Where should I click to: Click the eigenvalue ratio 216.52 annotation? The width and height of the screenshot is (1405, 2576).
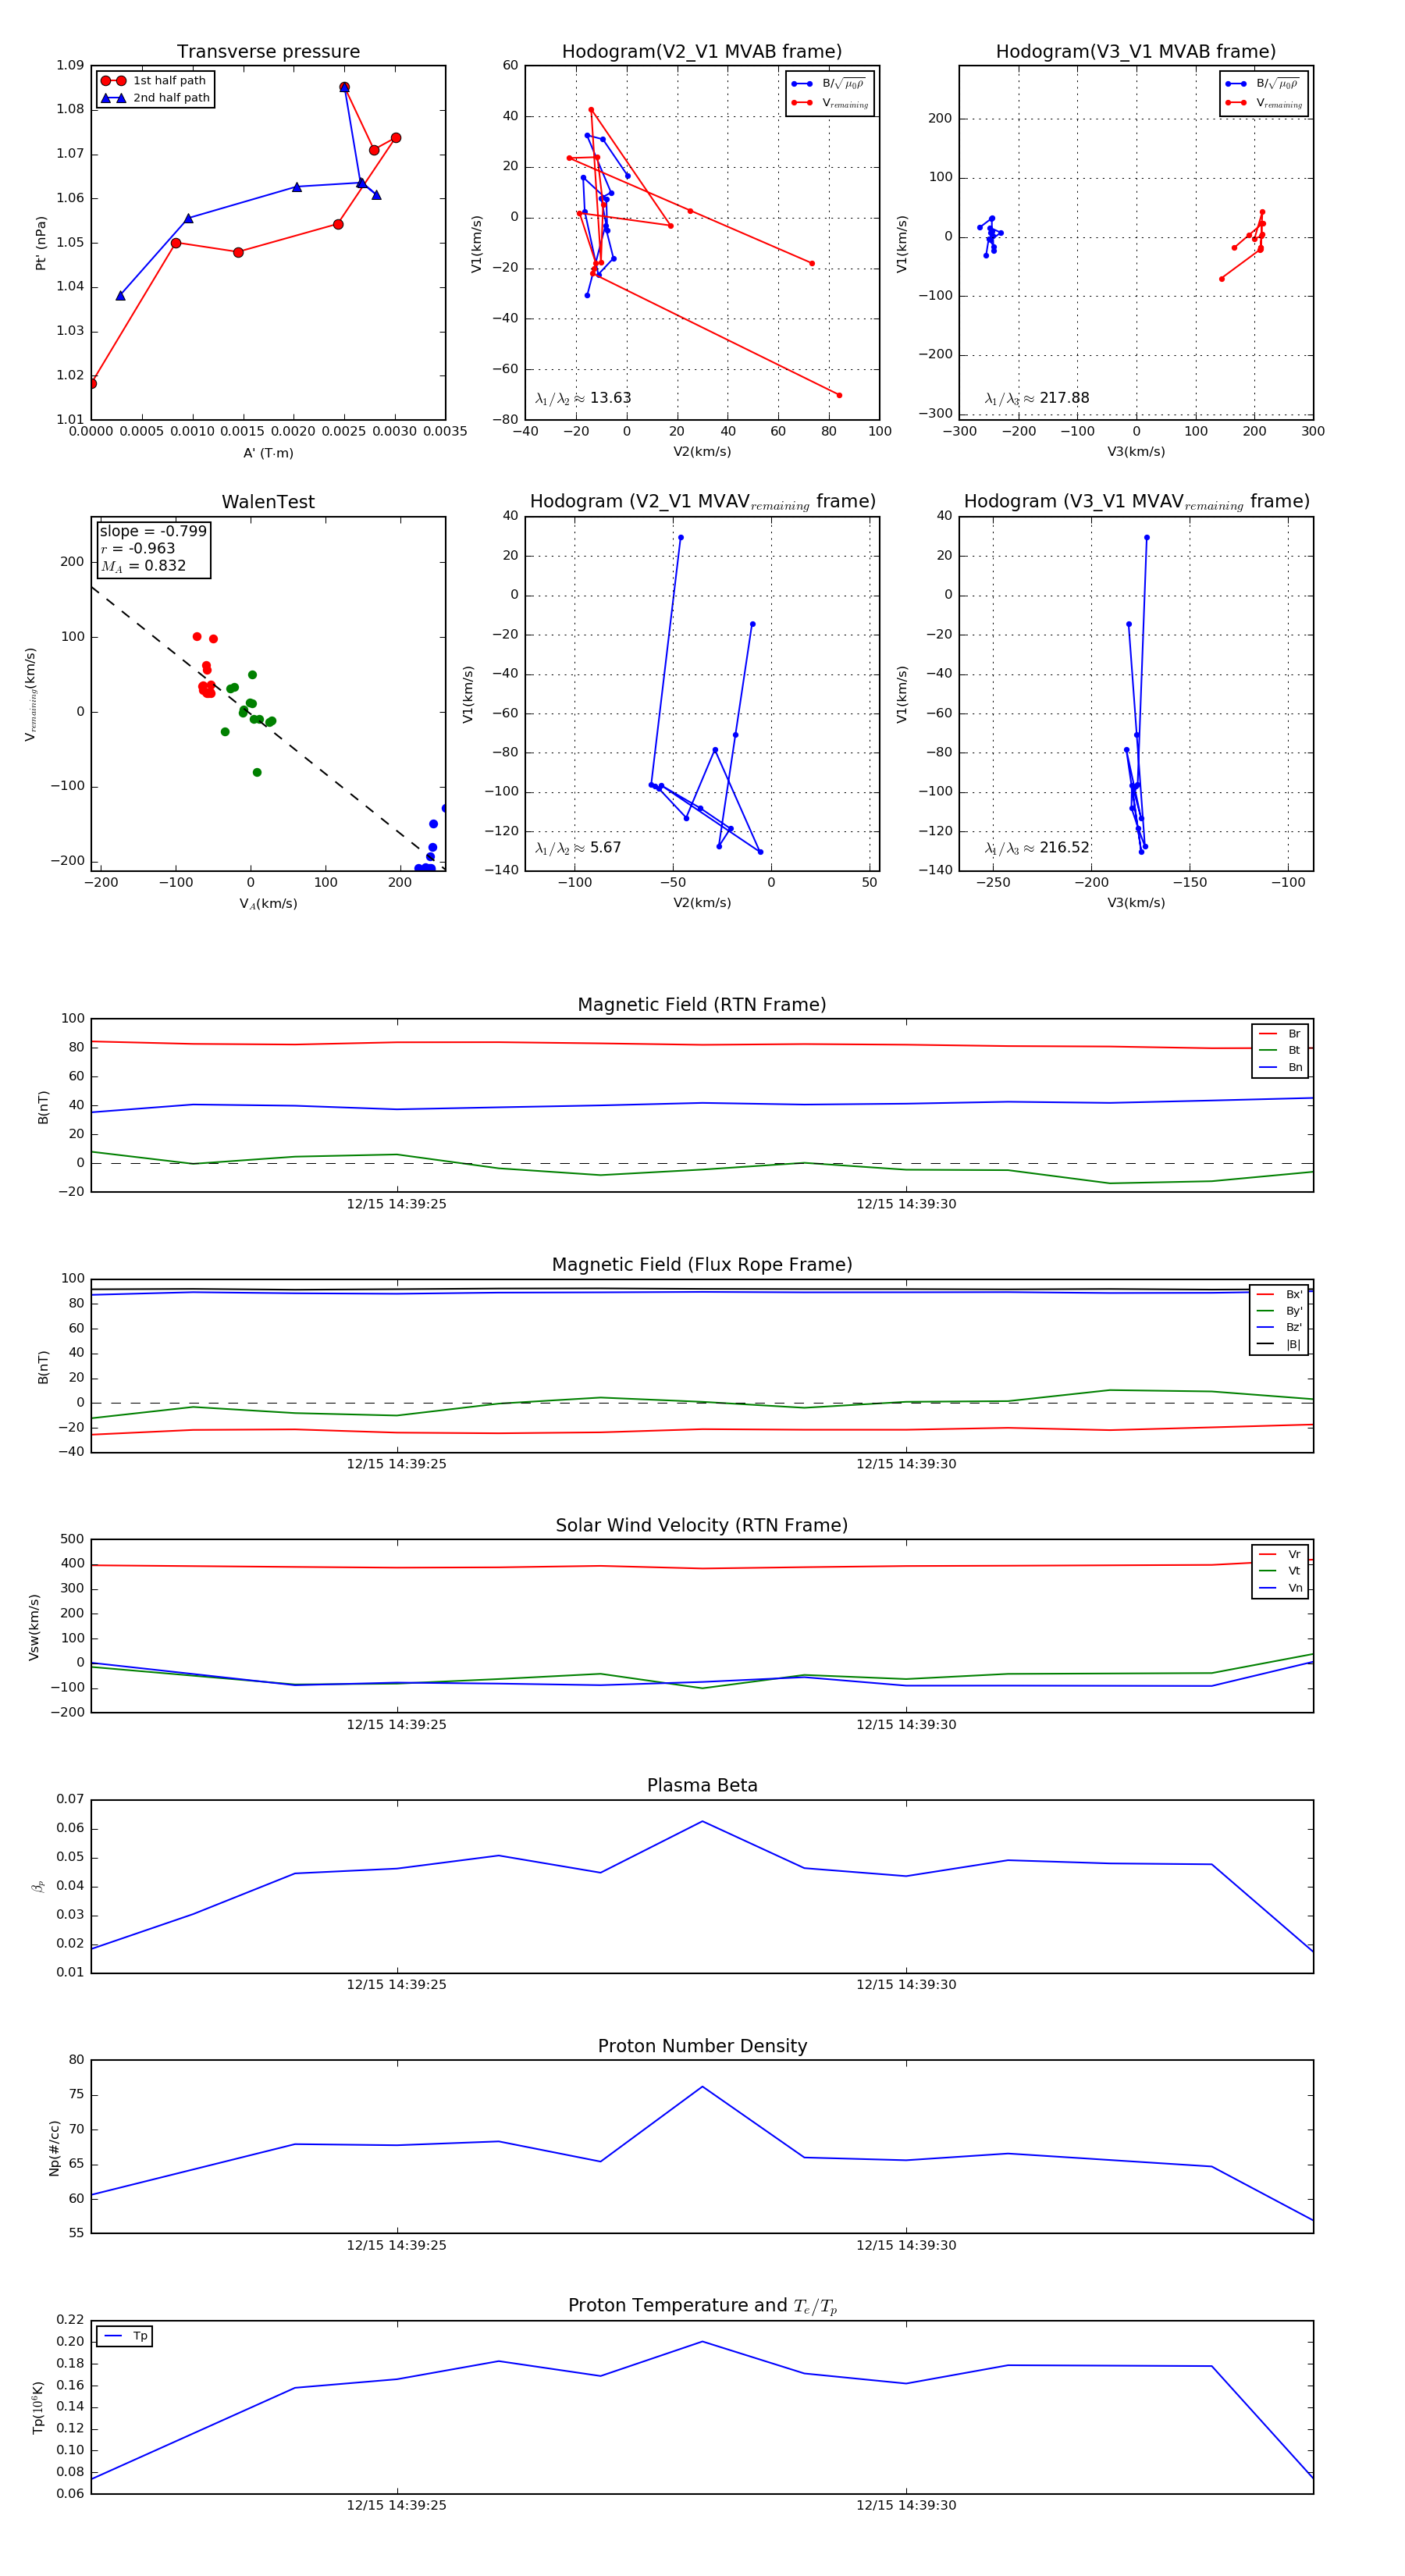tap(1037, 848)
